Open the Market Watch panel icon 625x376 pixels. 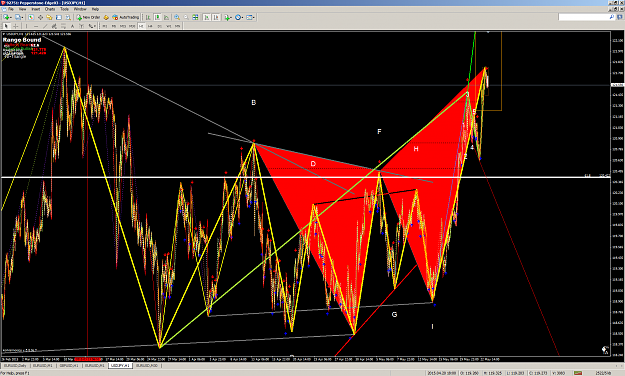point(31,17)
